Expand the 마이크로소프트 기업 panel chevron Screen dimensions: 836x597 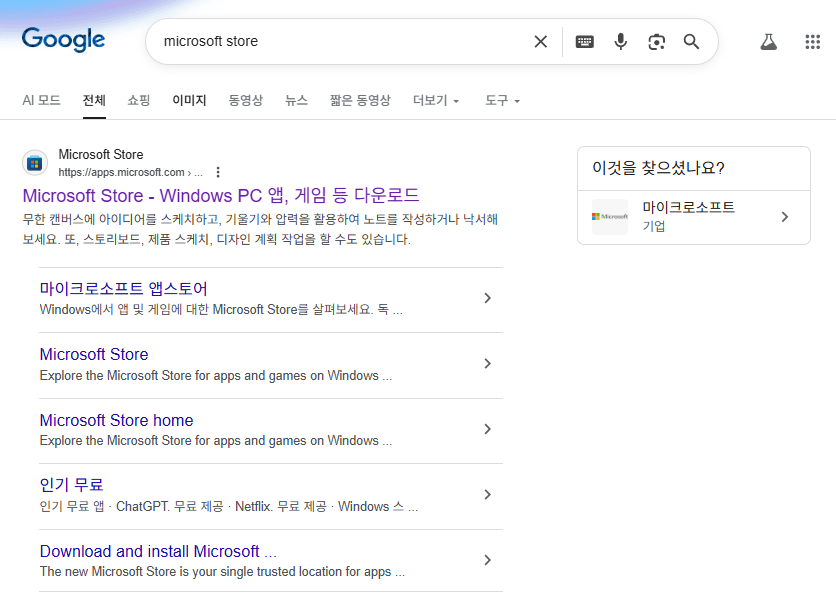pyautogui.click(x=785, y=215)
